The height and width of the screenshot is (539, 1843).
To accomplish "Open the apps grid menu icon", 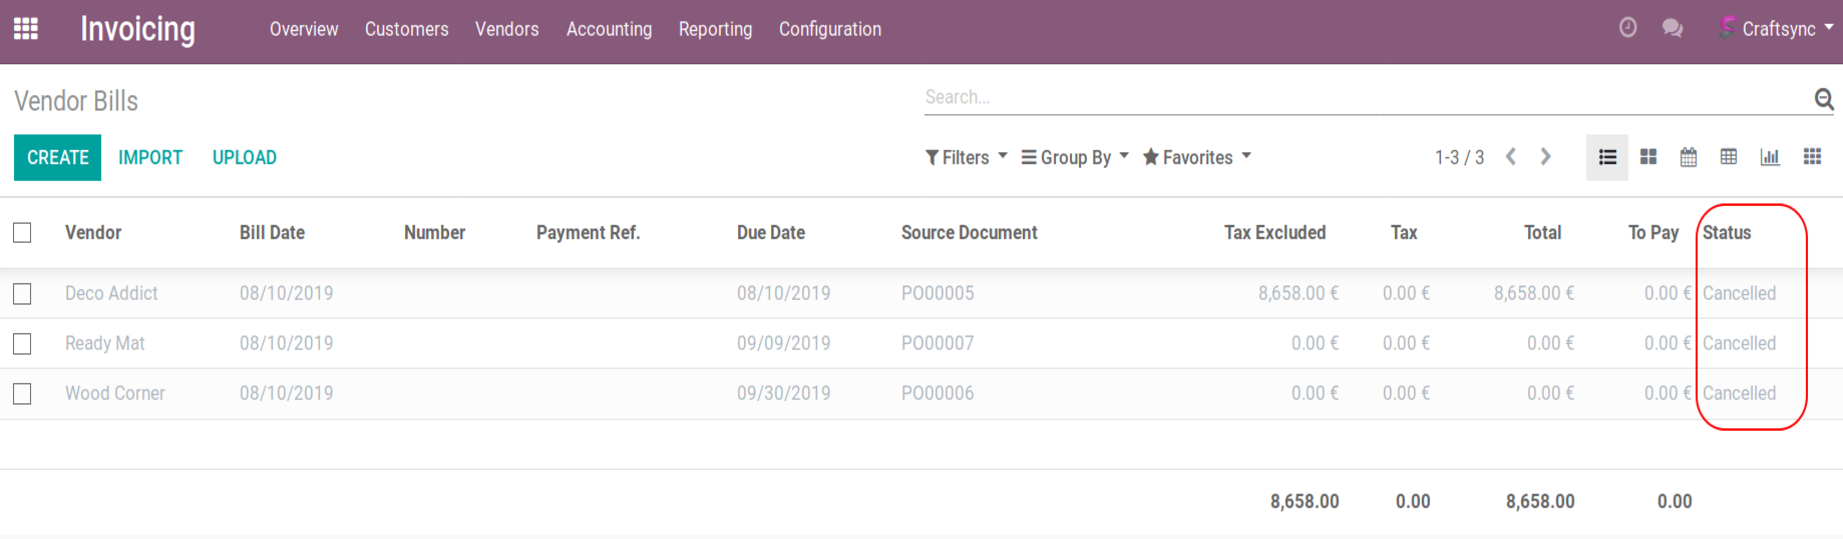I will (x=26, y=29).
